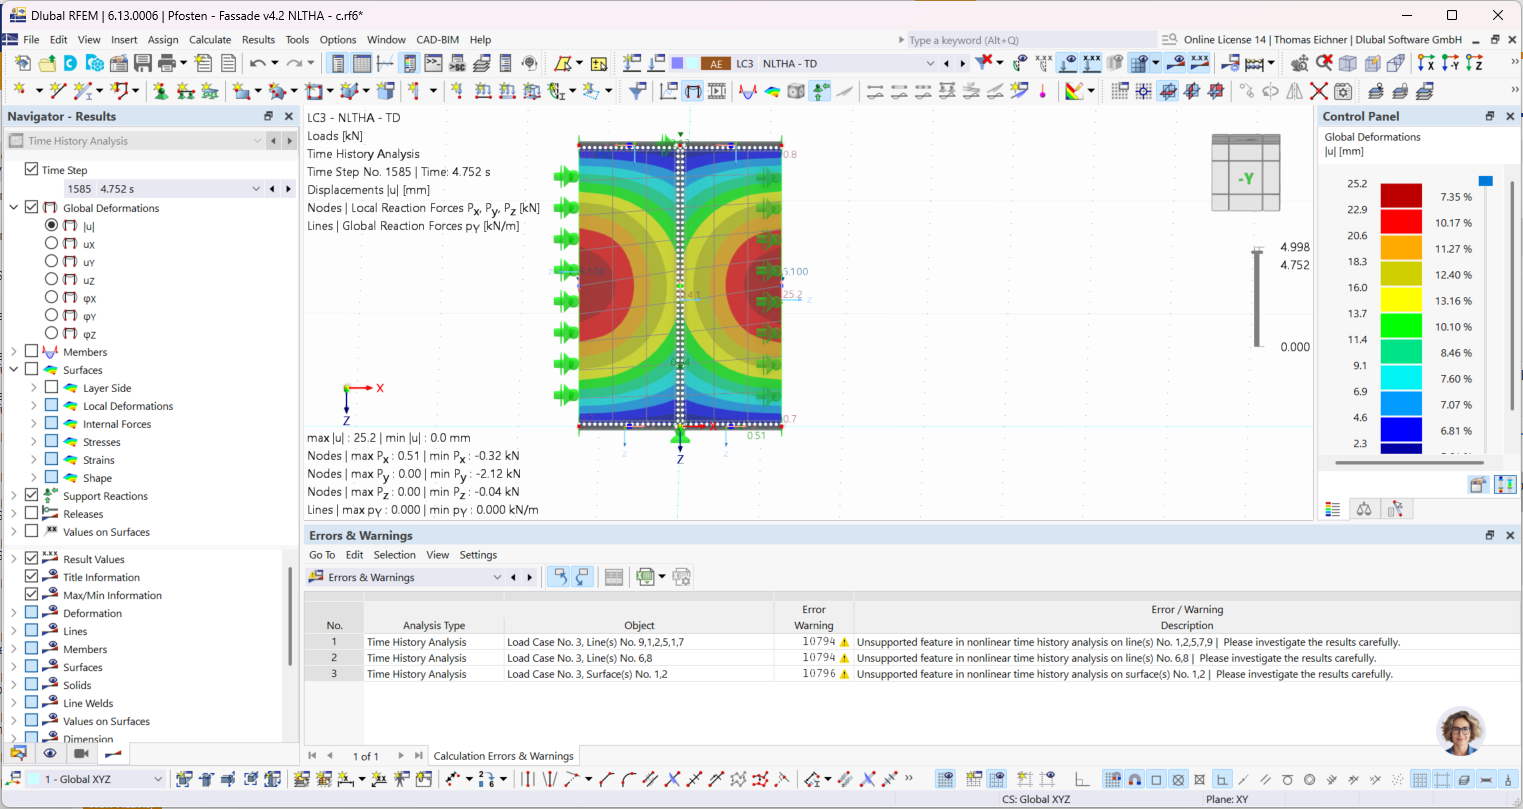Click the dark red 25.2 color swatch
The image size is (1523, 809).
coord(1400,196)
